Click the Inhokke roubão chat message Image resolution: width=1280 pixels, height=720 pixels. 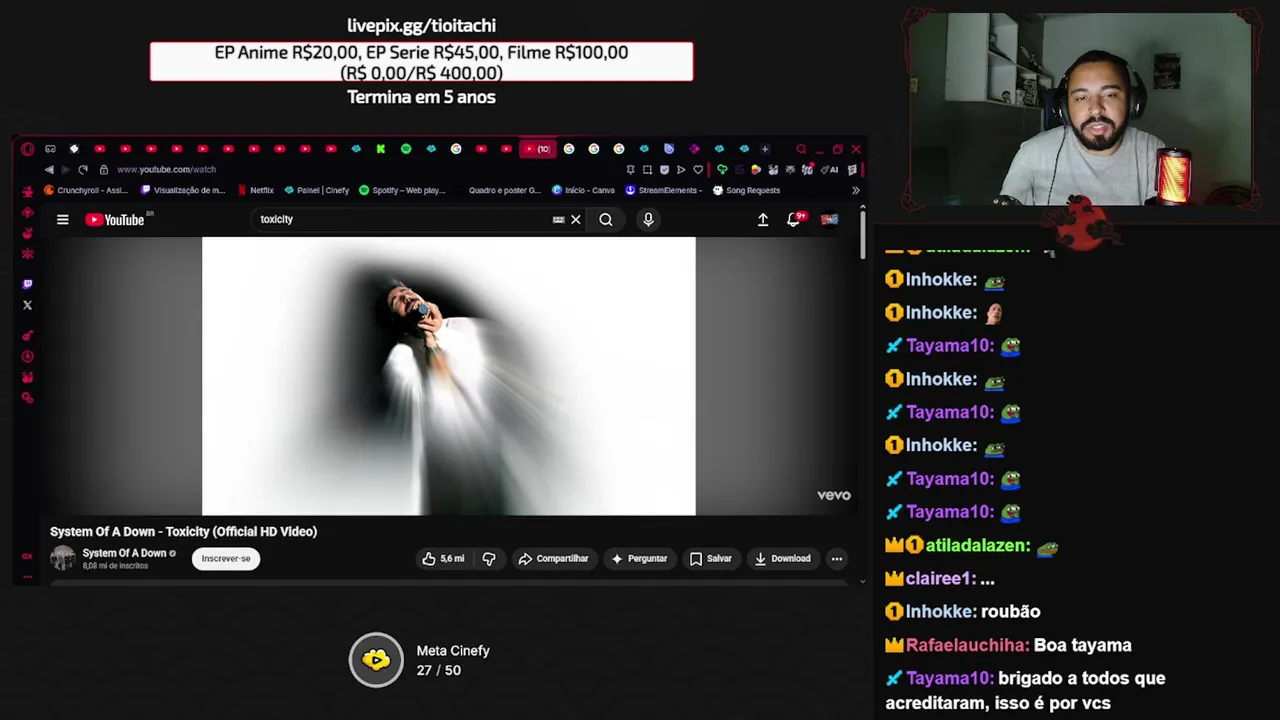[x=962, y=611]
